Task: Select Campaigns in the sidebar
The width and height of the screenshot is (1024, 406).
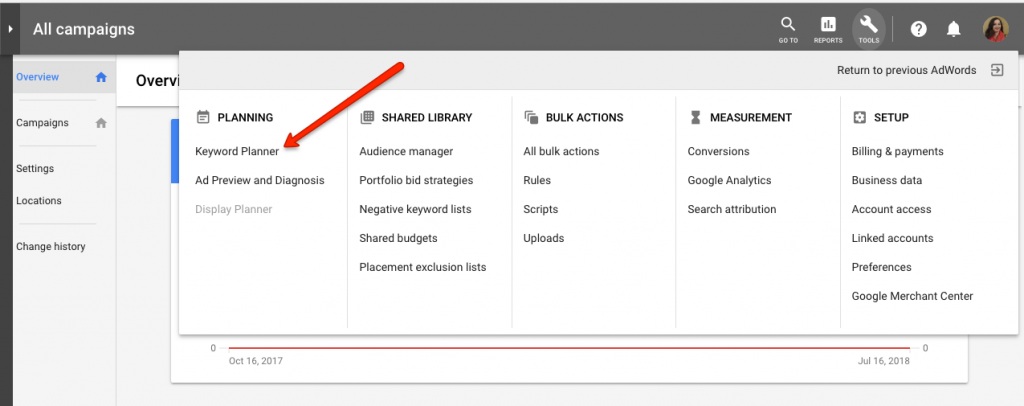Action: click(42, 123)
